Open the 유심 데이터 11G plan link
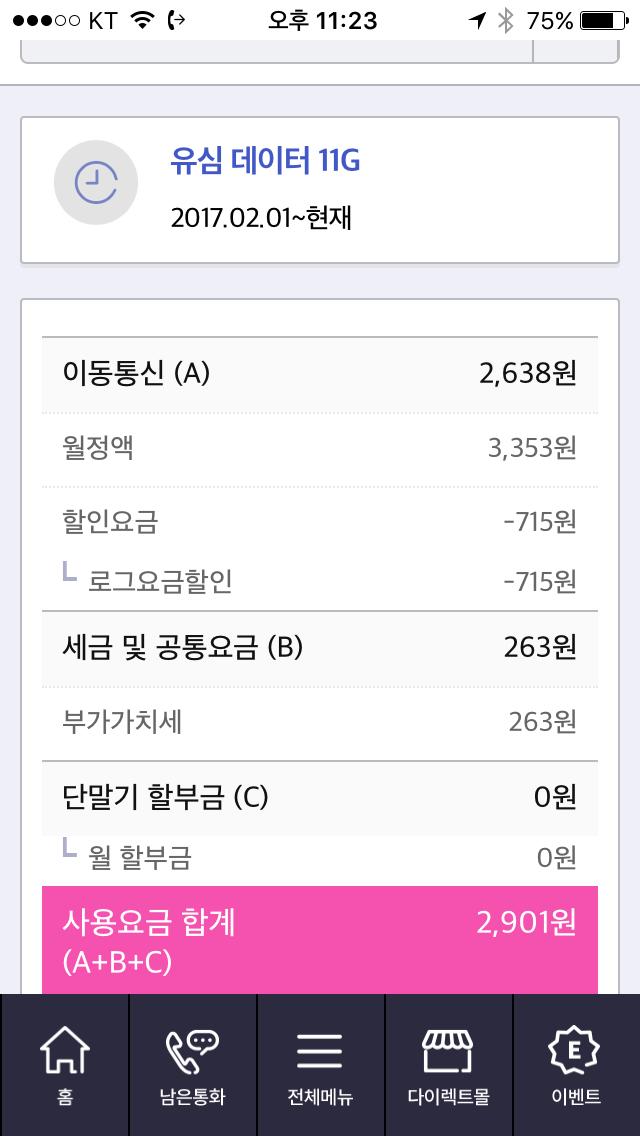 pos(265,160)
